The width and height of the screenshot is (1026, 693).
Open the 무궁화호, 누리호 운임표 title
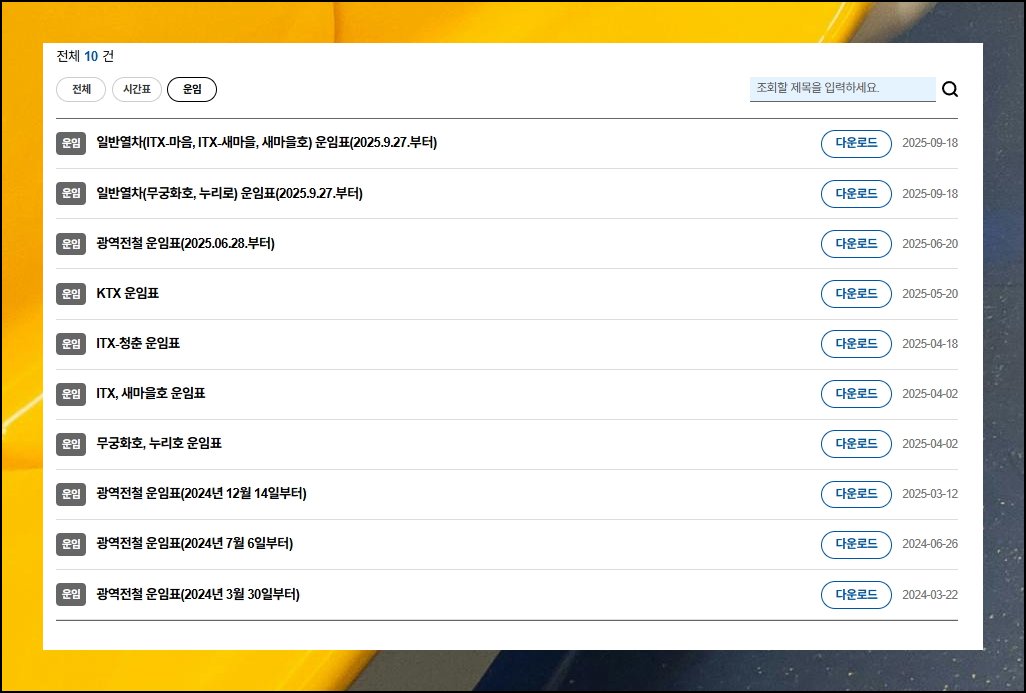click(159, 444)
